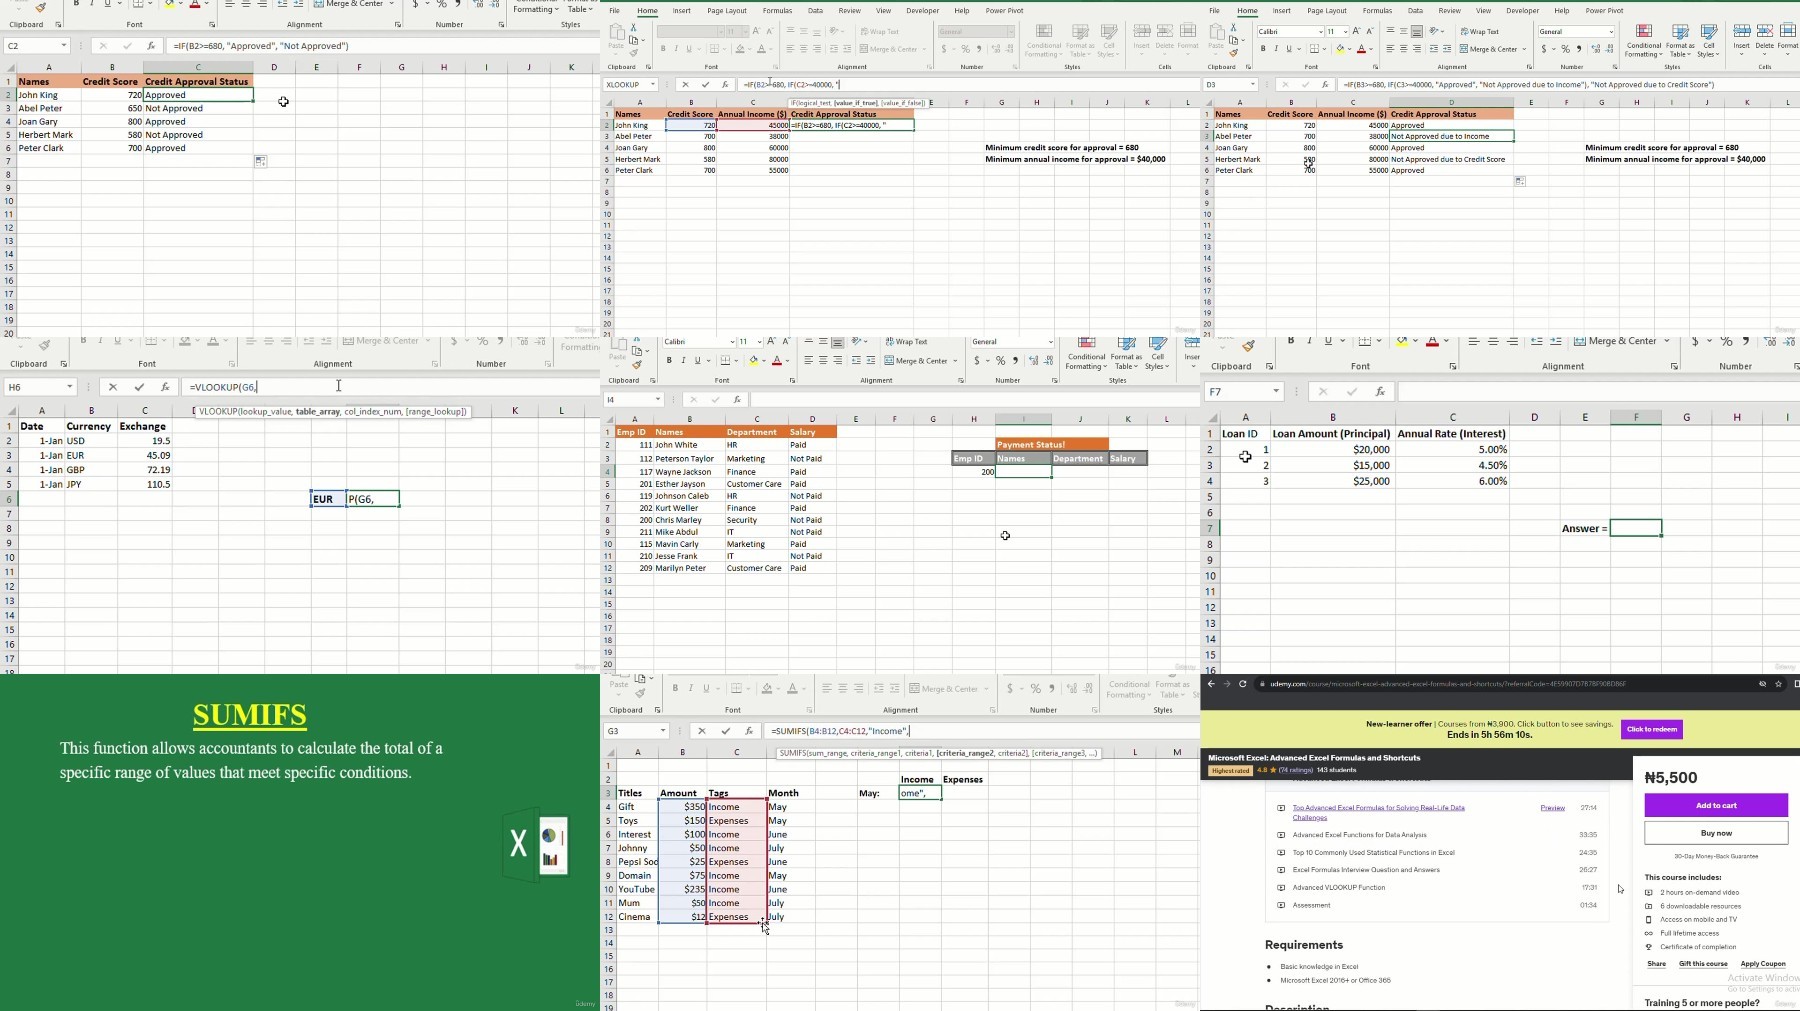This screenshot has width=1800, height=1011.
Task: Click Enter checkmark in the SUMIFS formula workbook
Action: pos(726,731)
